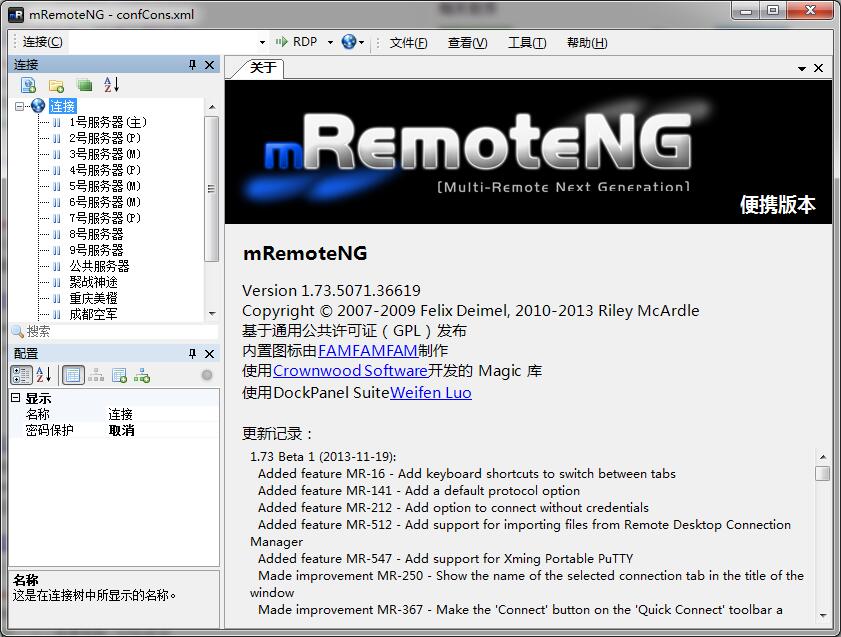This screenshot has width=841, height=637.
Task: Open the 查看(V) menu
Action: click(x=468, y=42)
